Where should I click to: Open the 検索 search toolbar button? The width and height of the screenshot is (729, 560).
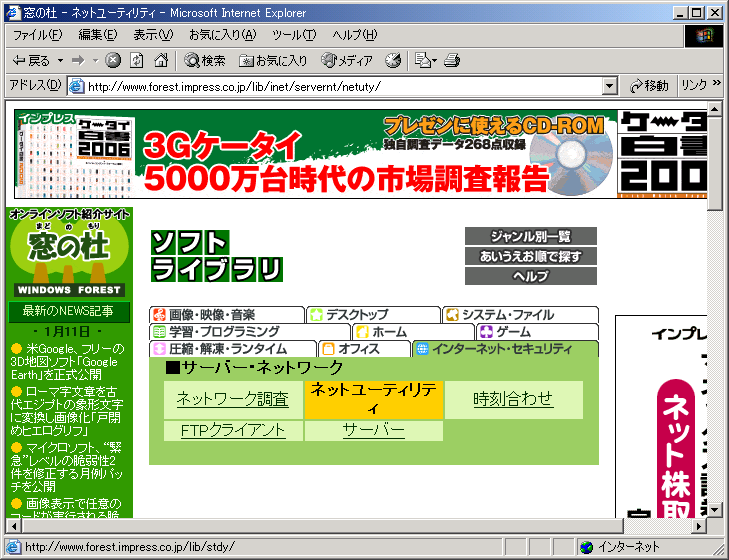205,60
